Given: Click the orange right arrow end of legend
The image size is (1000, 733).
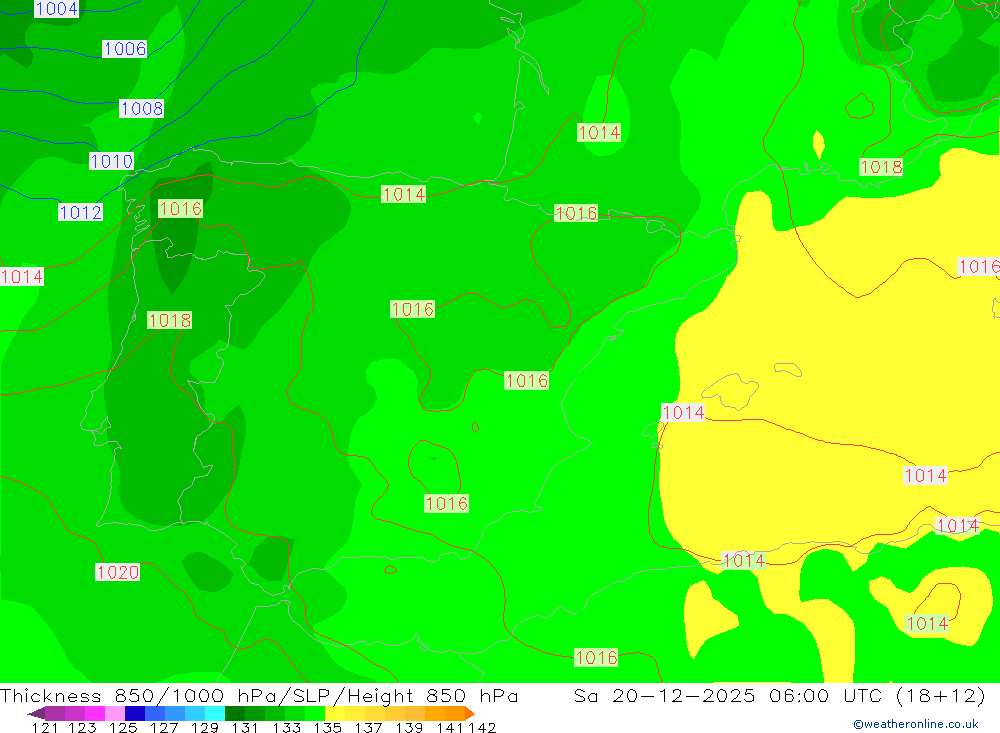Looking at the screenshot, I should 470,713.
